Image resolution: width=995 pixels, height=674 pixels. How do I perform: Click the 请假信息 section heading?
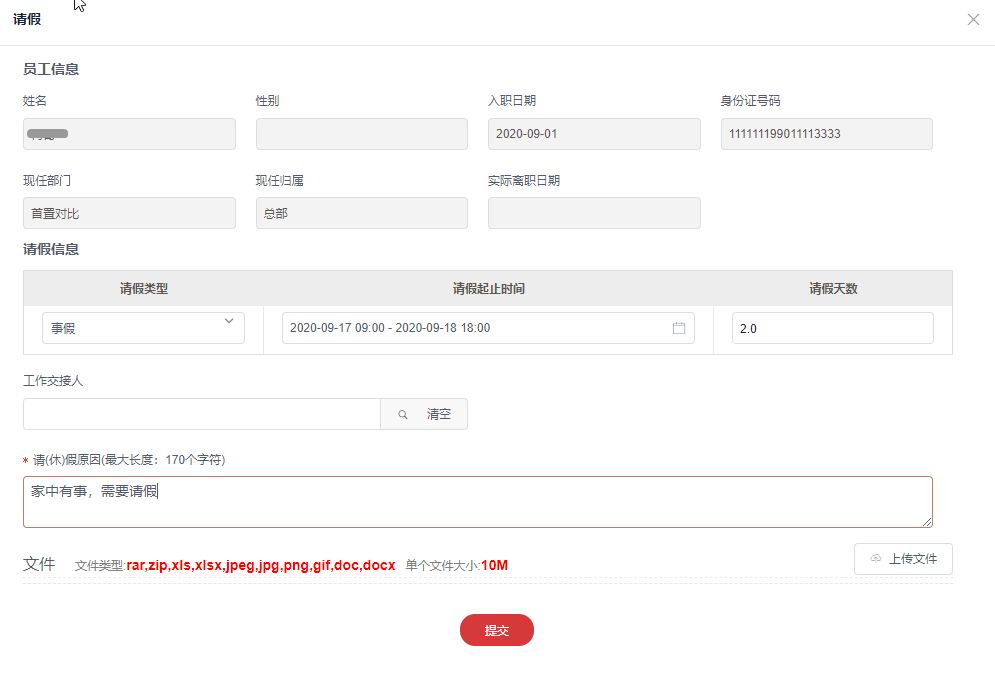click(51, 249)
